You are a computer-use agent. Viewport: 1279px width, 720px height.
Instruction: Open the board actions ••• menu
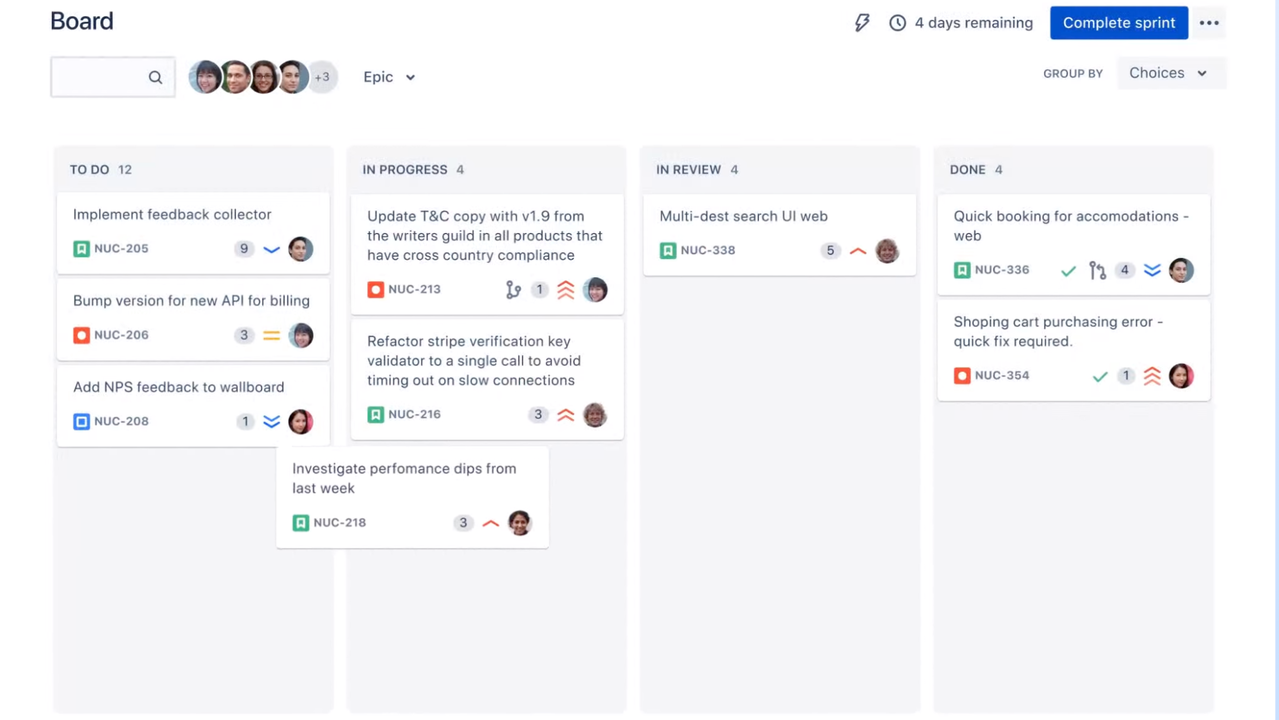[x=1209, y=22]
